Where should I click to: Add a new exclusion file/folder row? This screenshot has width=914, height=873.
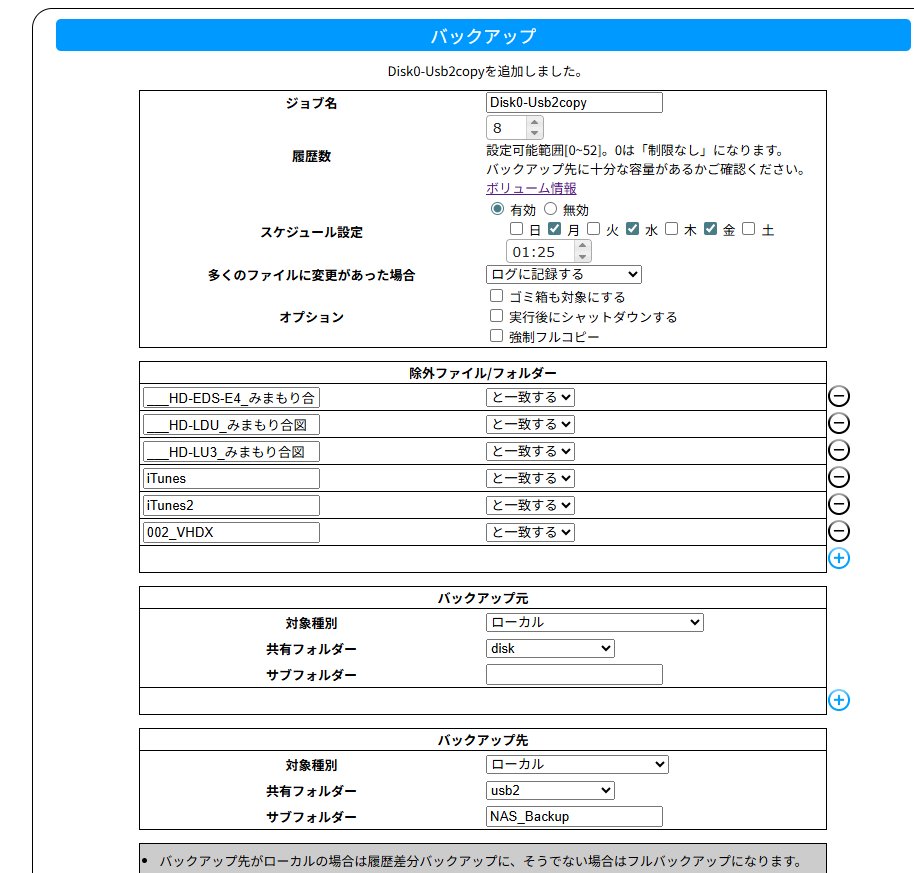point(839,558)
